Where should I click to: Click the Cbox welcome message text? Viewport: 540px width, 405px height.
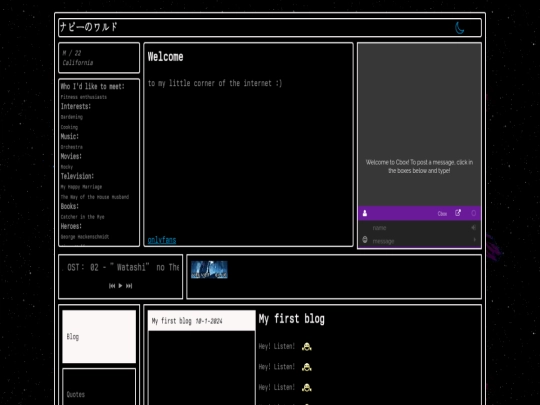(419, 166)
